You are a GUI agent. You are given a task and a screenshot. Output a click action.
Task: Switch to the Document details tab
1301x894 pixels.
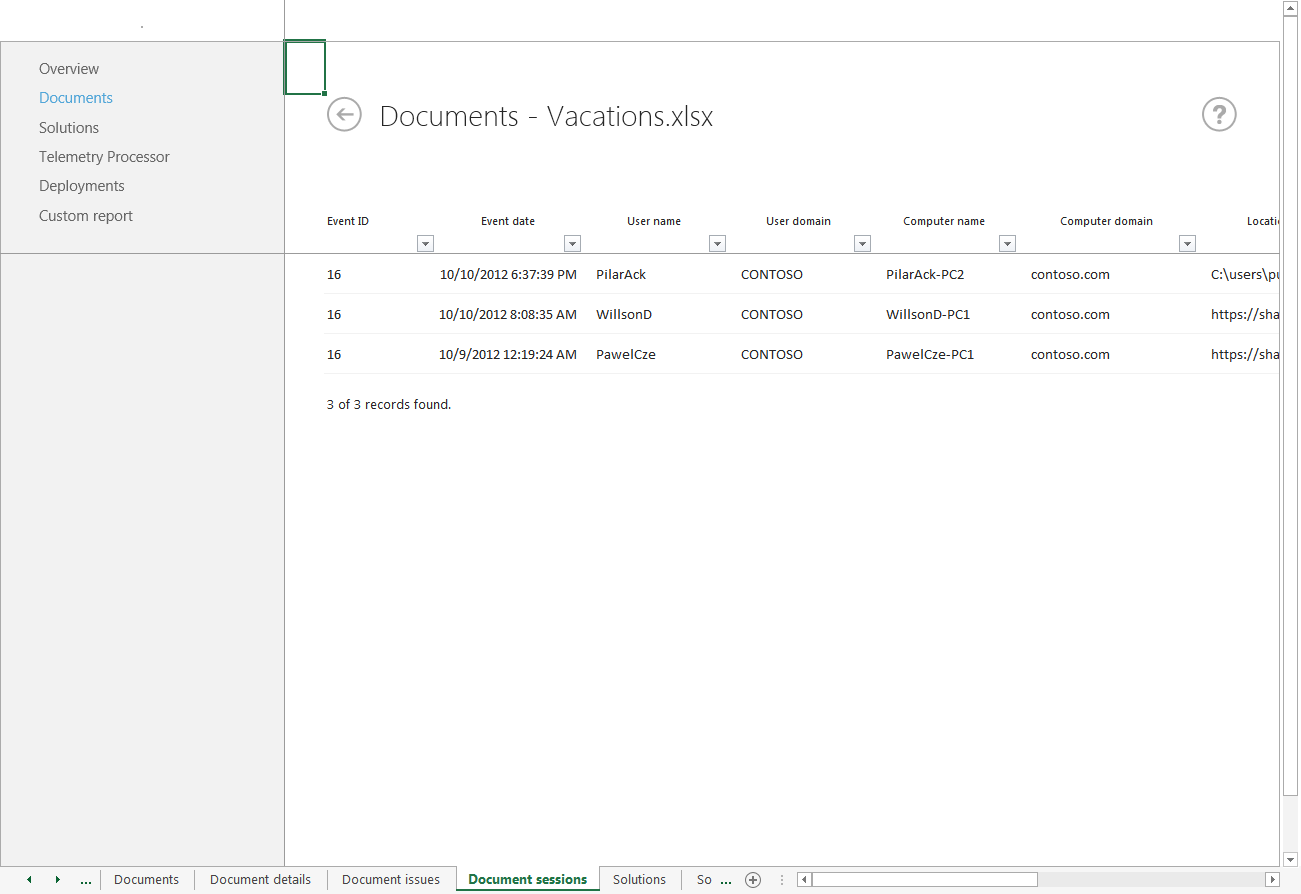tap(260, 879)
